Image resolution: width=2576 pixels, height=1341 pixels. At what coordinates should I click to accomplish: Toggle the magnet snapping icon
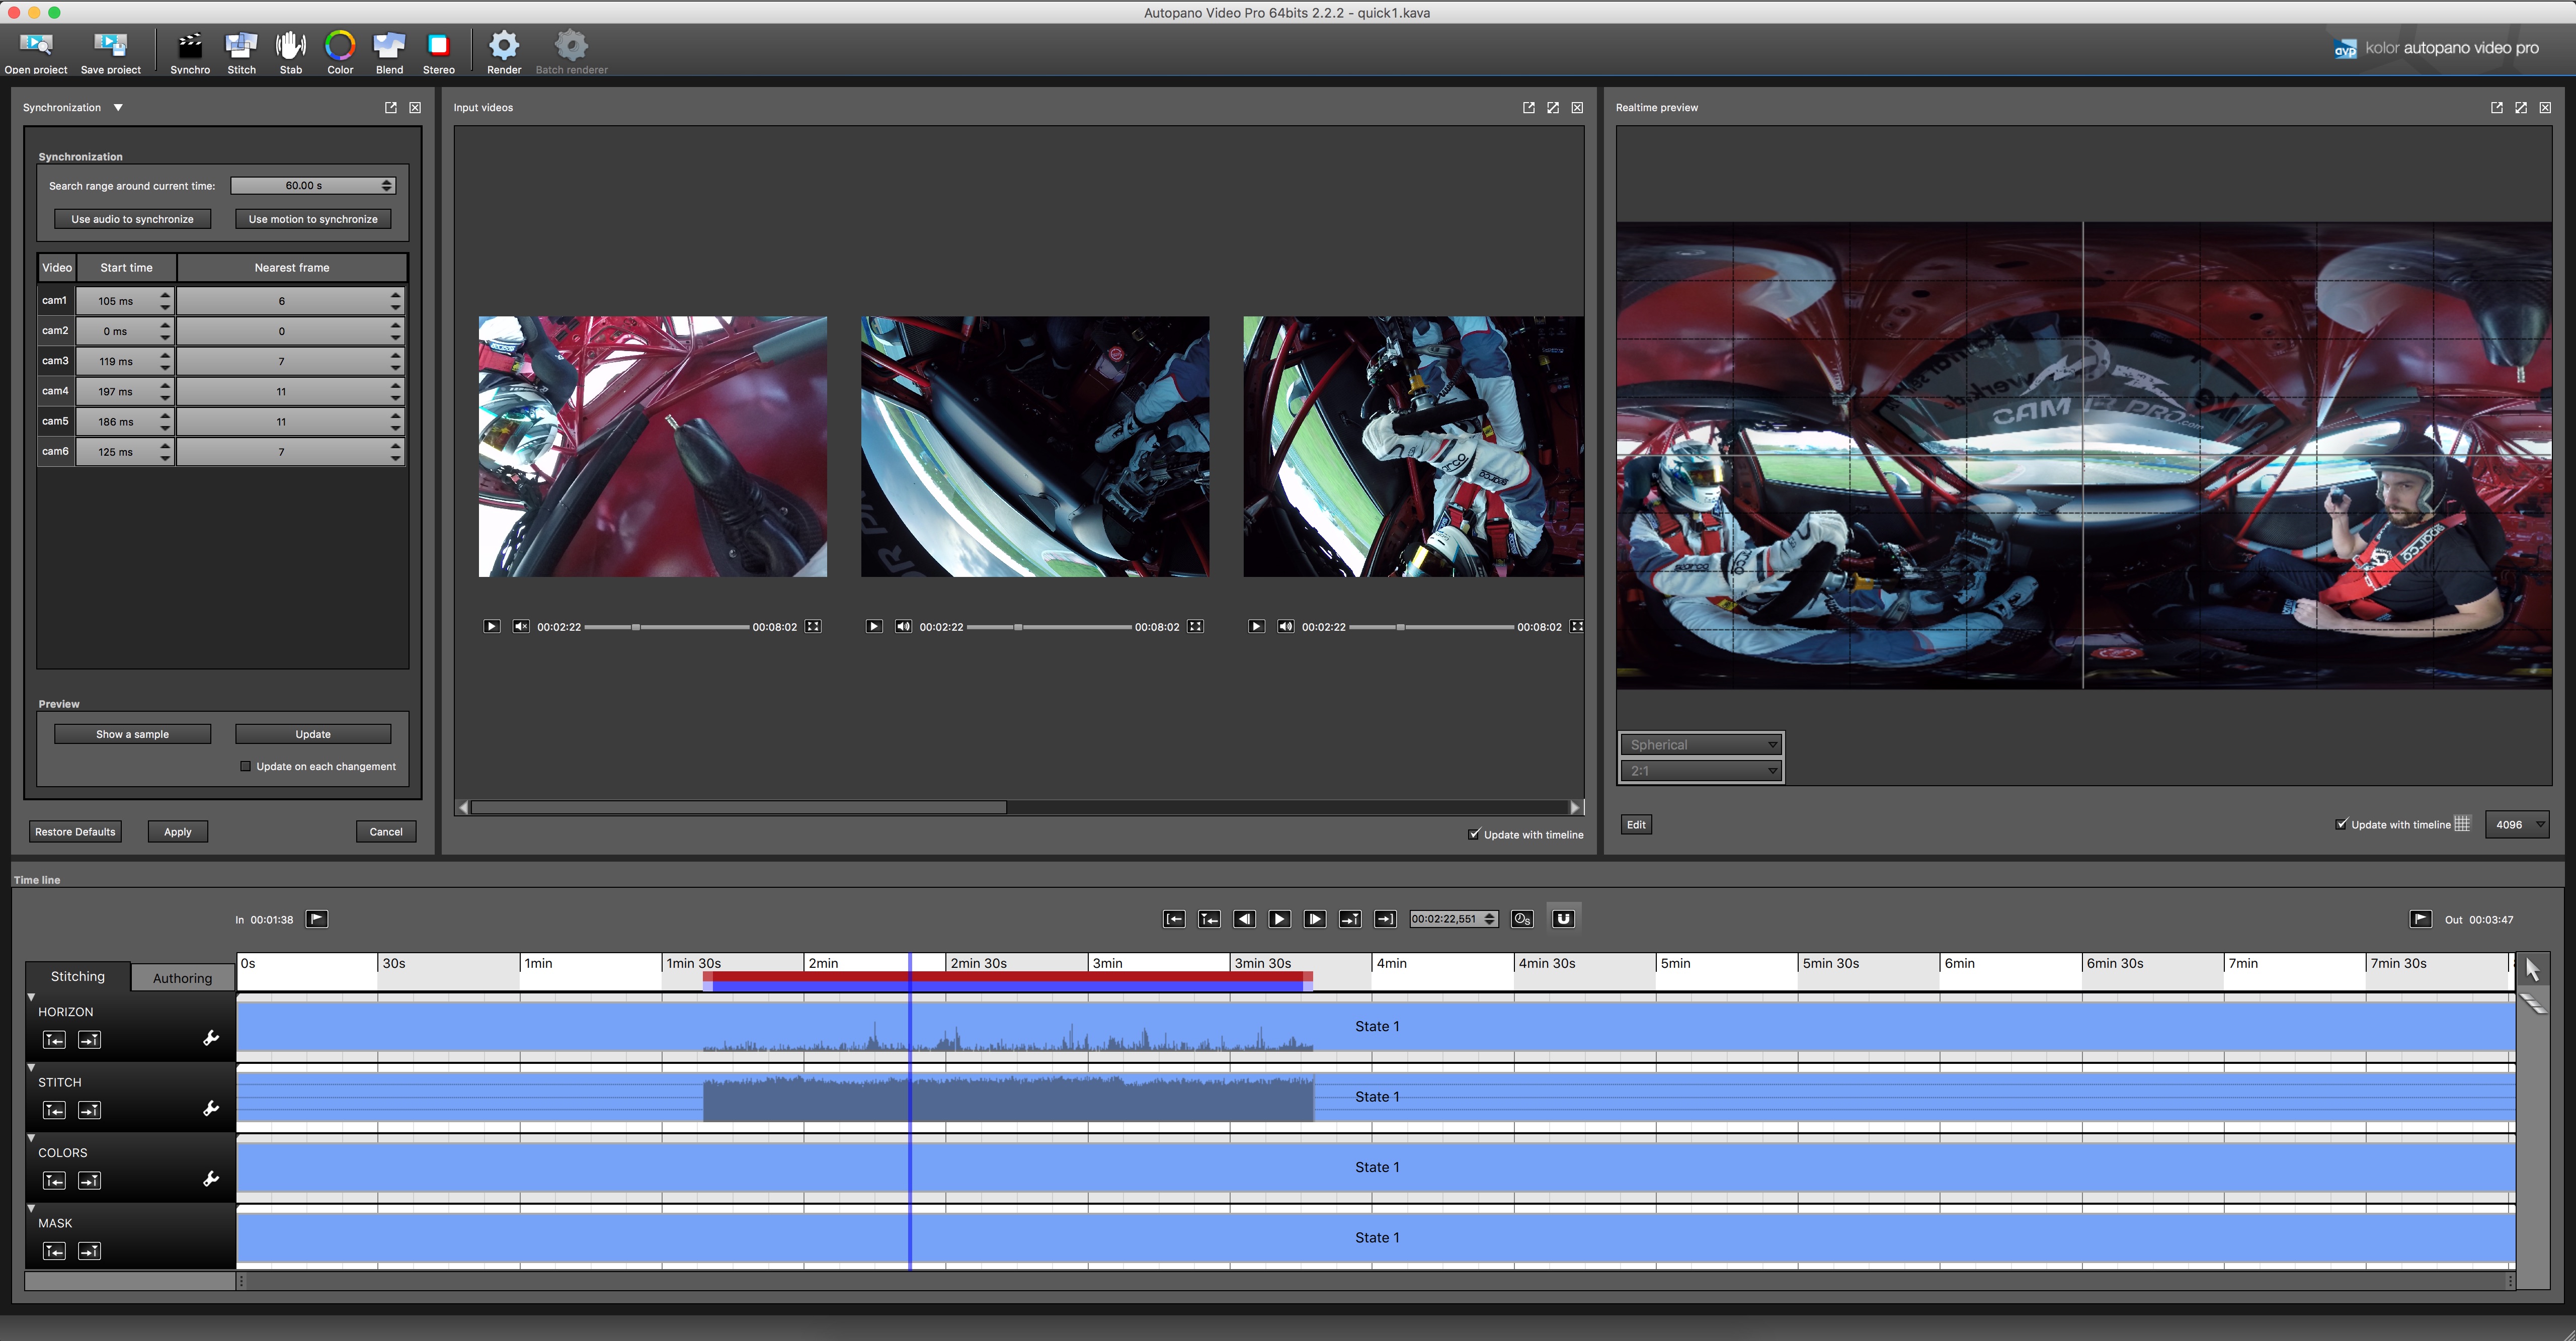point(1563,919)
